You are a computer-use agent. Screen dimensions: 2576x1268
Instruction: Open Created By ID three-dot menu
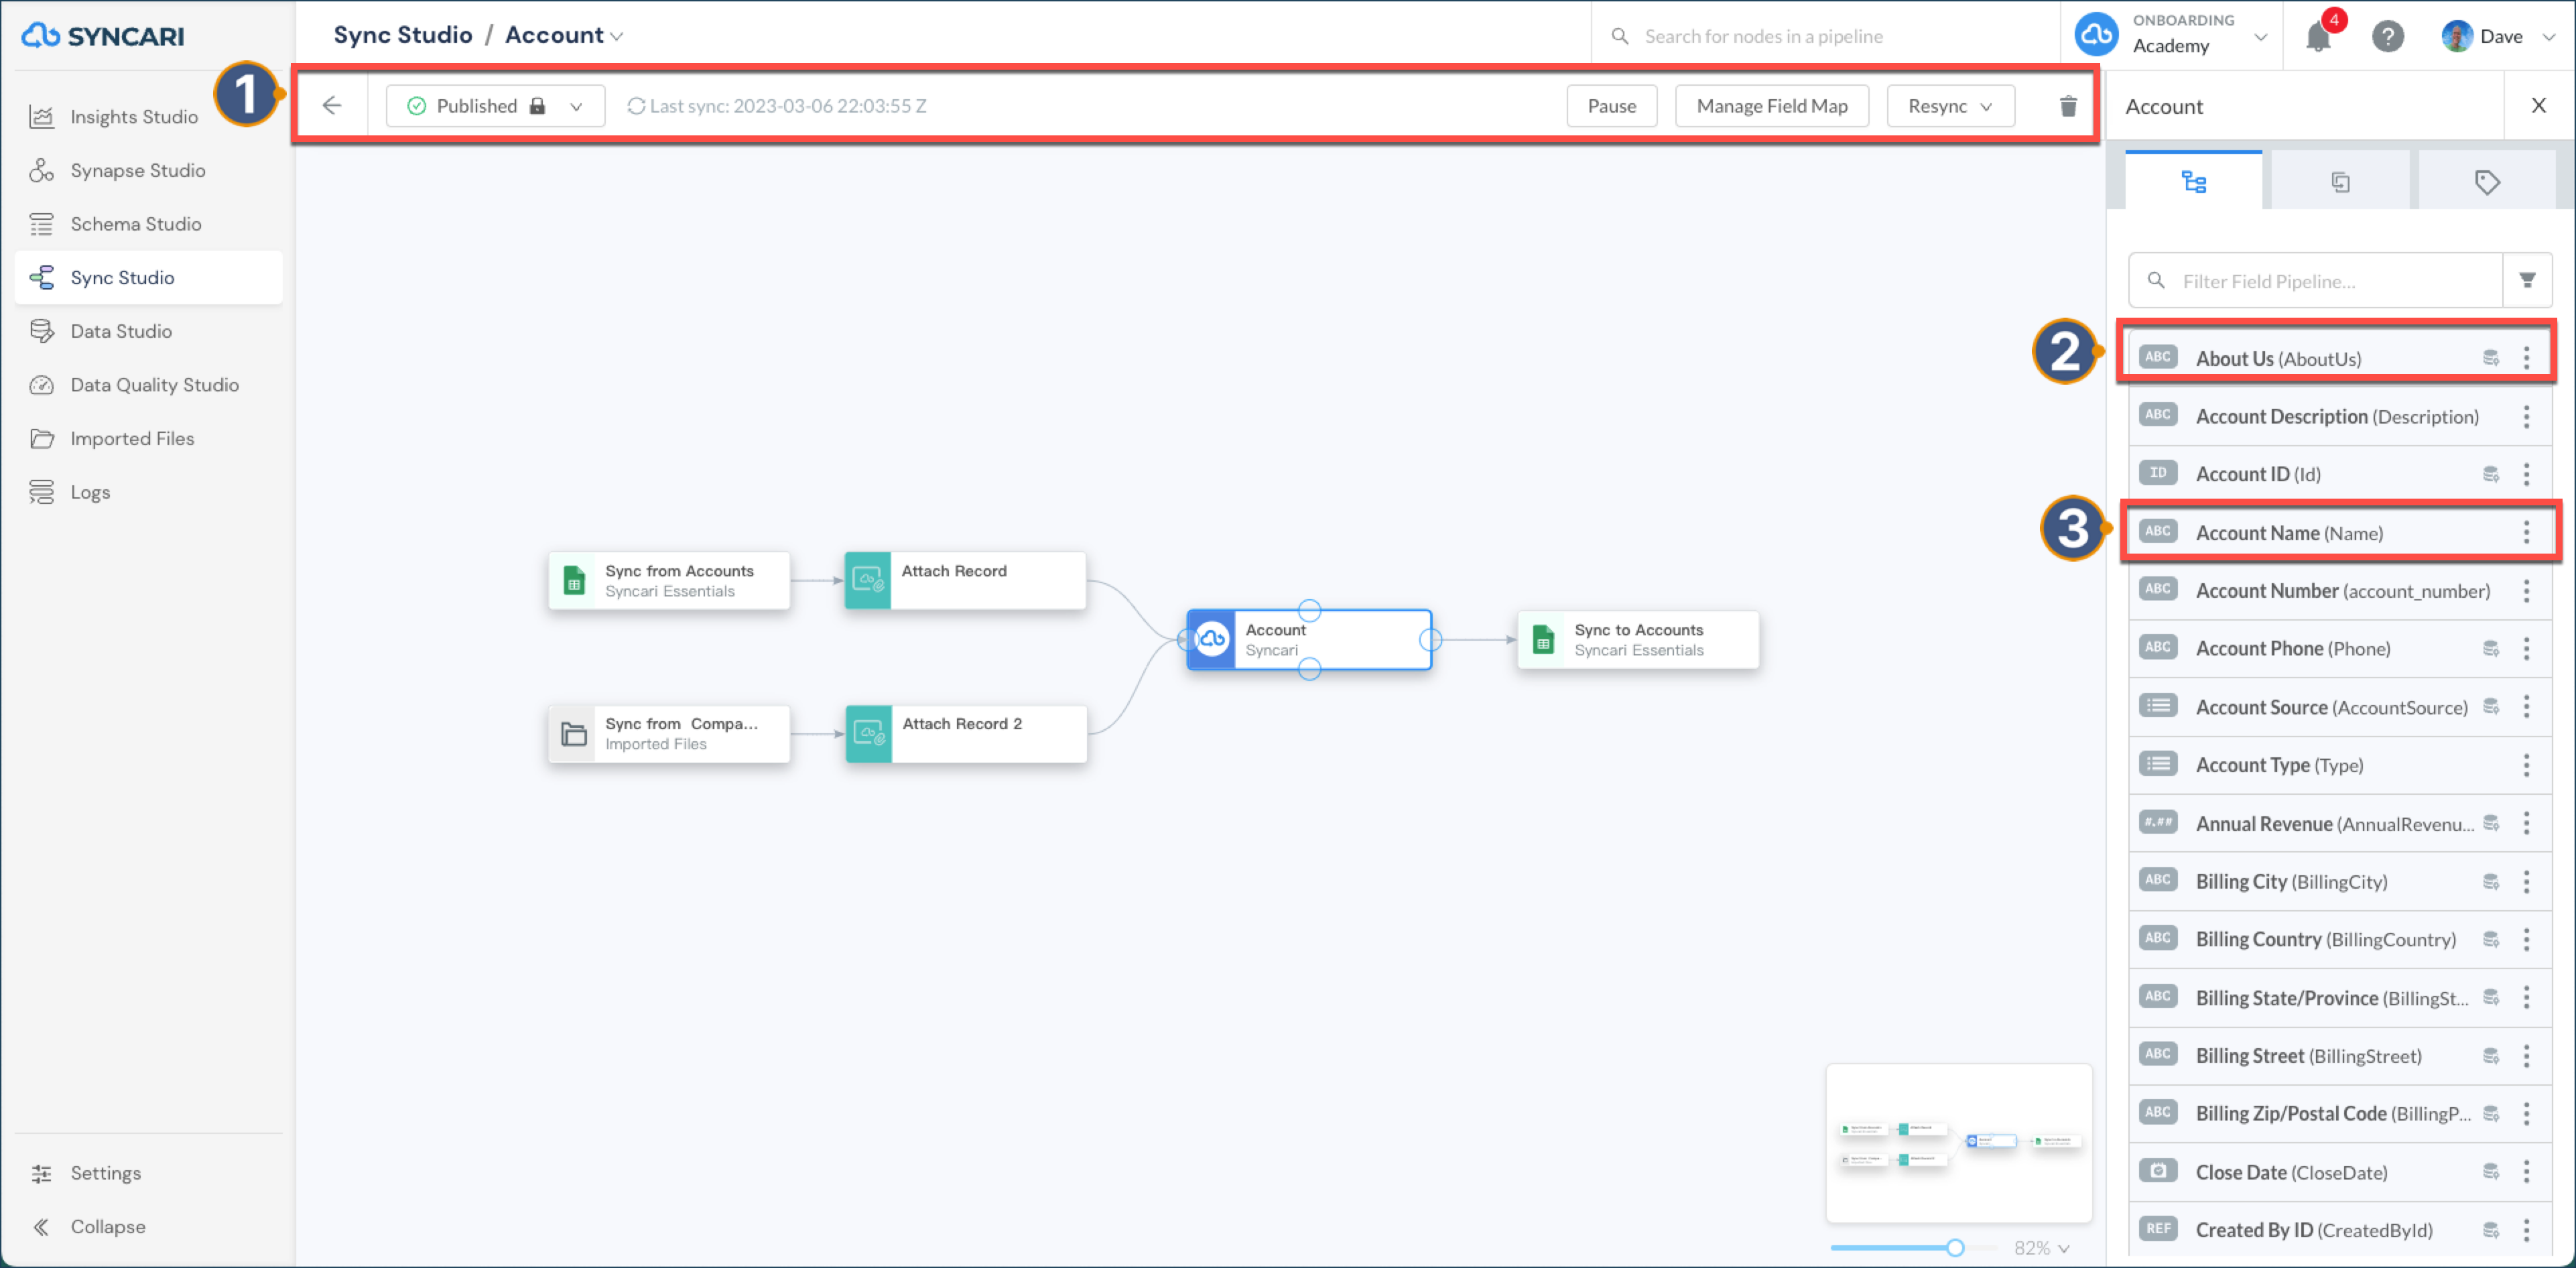pyautogui.click(x=2526, y=1230)
